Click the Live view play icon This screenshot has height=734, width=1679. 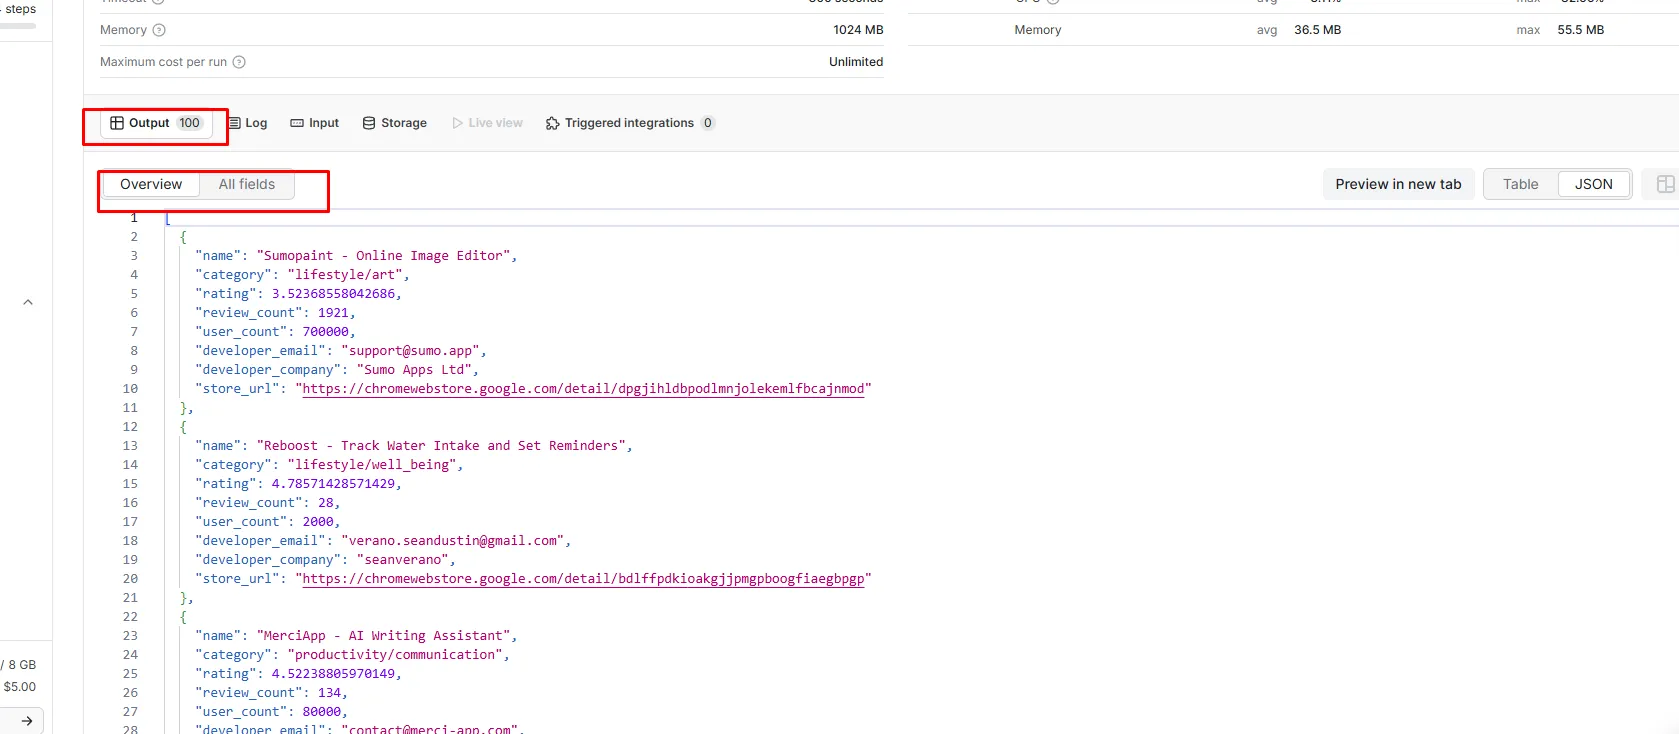click(x=458, y=123)
